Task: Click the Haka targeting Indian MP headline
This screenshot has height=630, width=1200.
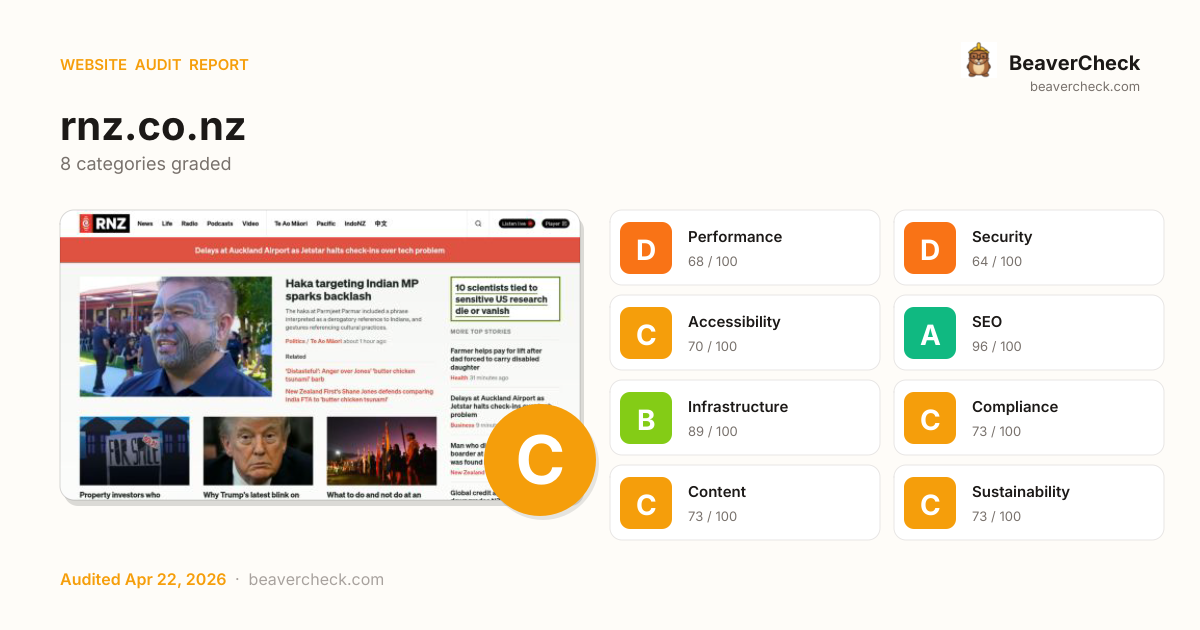Action: click(x=352, y=289)
